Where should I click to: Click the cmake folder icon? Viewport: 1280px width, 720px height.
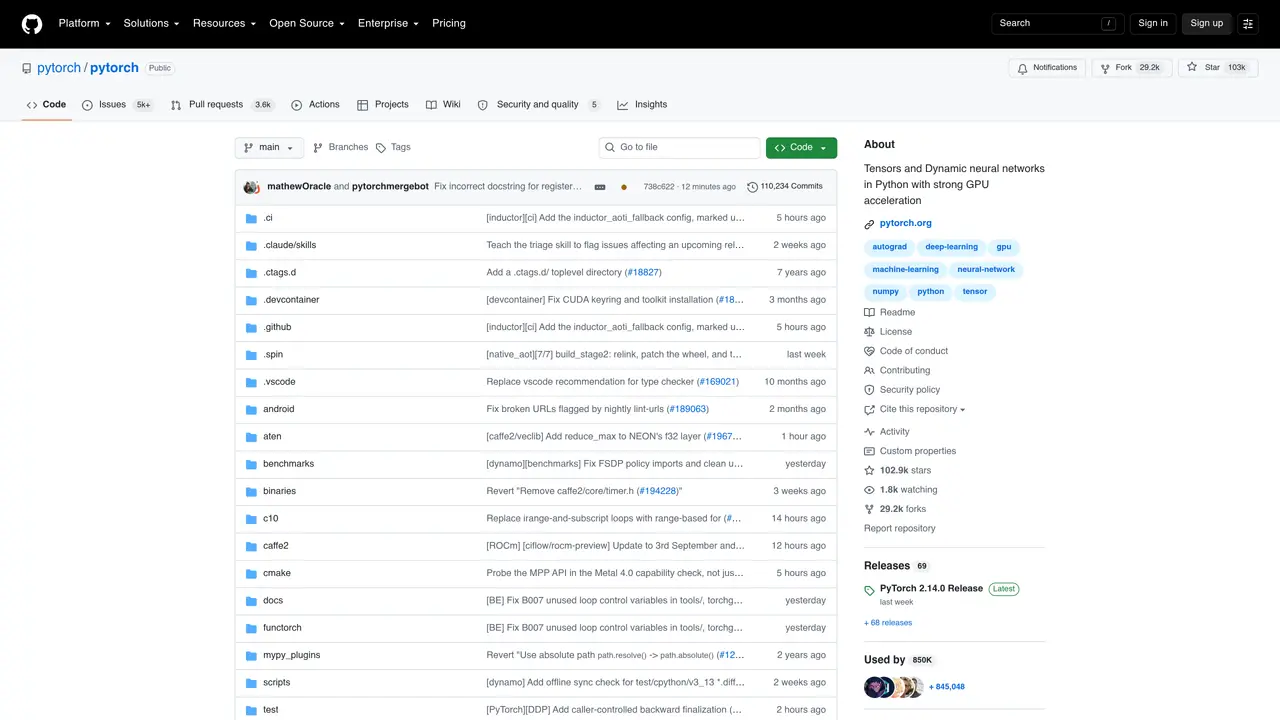click(x=252, y=573)
